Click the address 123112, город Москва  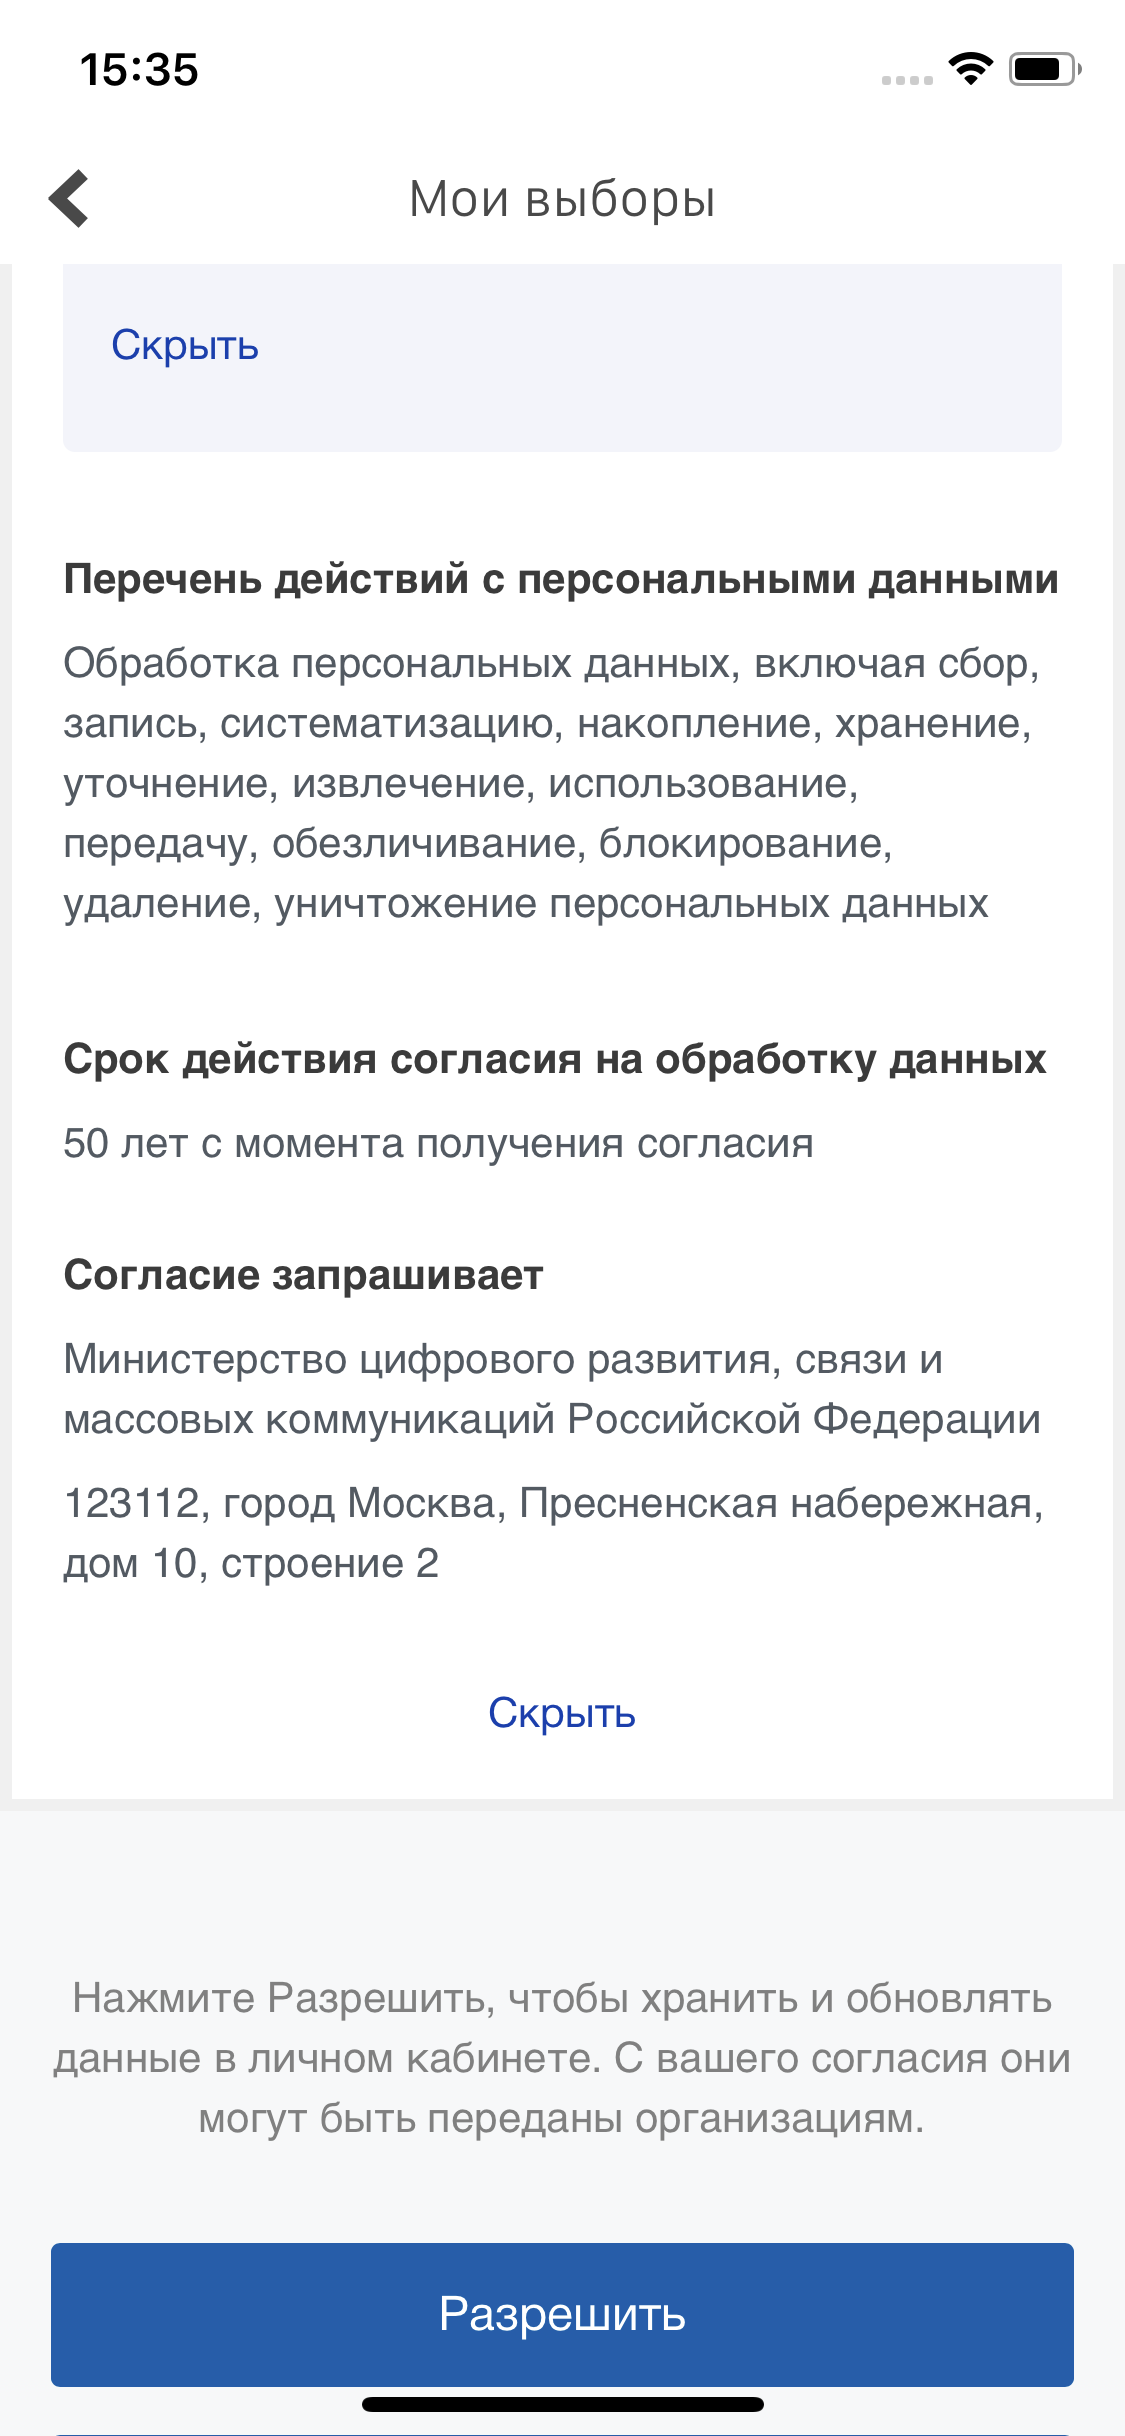click(553, 1533)
